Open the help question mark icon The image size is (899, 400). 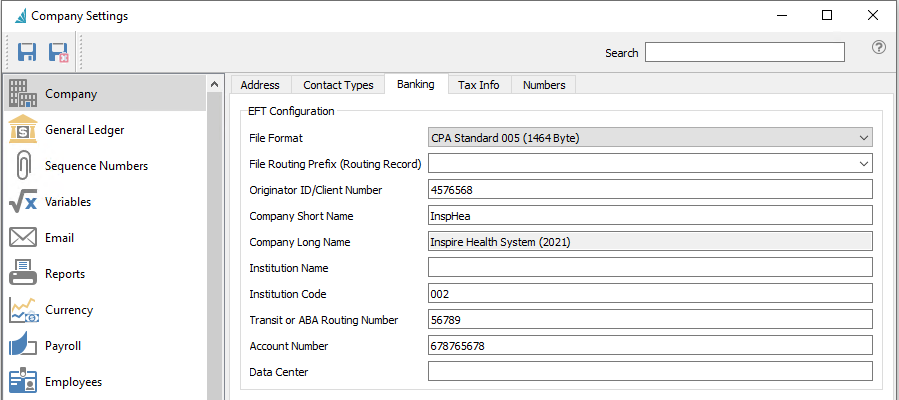[x=879, y=47]
